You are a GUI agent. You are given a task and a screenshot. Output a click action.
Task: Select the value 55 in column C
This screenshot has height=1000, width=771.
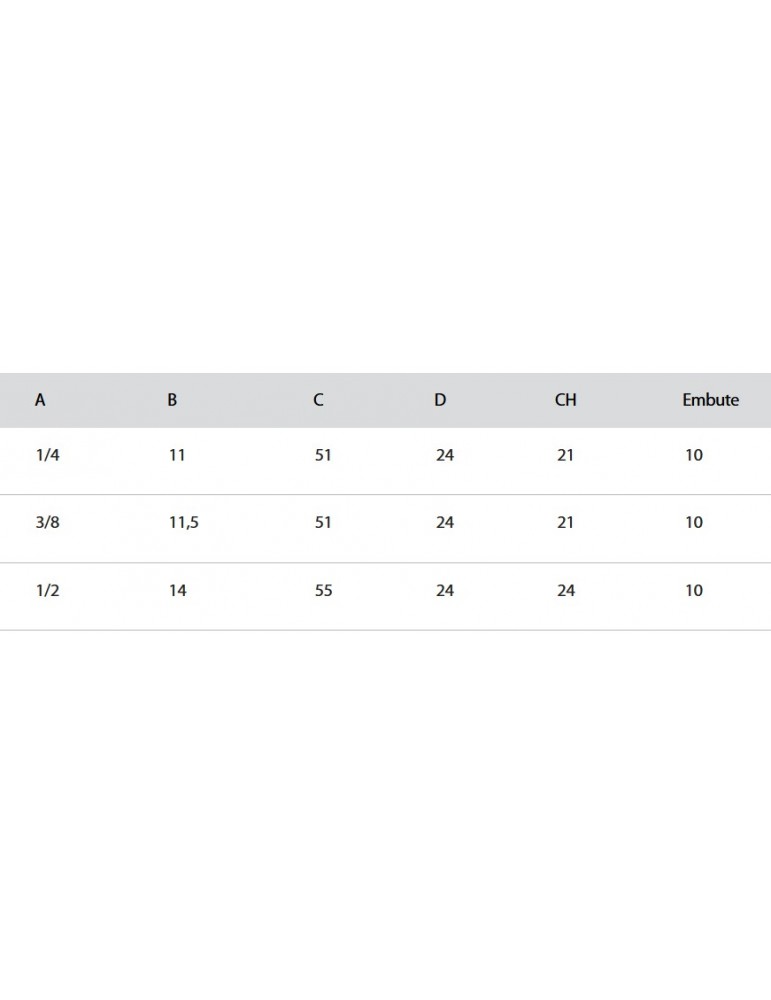coord(323,590)
